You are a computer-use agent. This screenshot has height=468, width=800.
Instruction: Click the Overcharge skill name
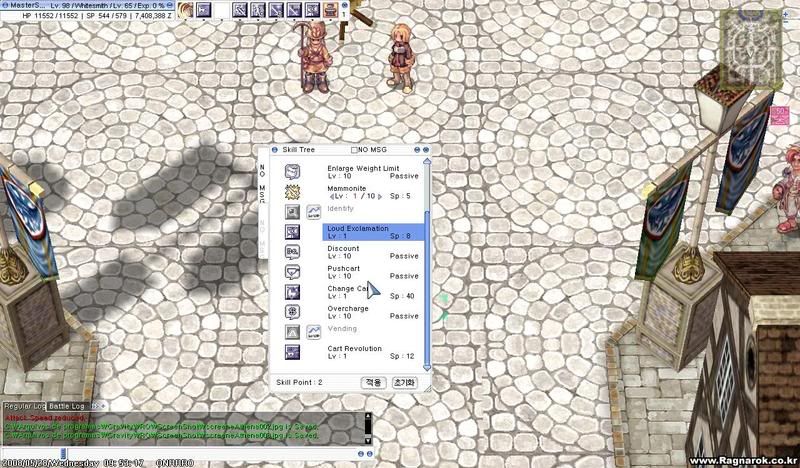(348, 309)
